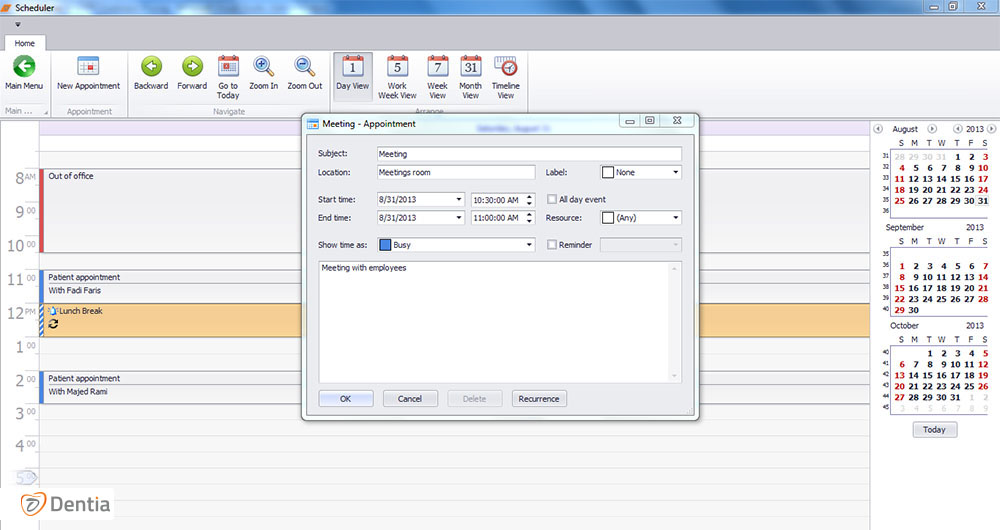Expand the Label dropdown
This screenshot has width=1000, height=530.
tap(676, 173)
